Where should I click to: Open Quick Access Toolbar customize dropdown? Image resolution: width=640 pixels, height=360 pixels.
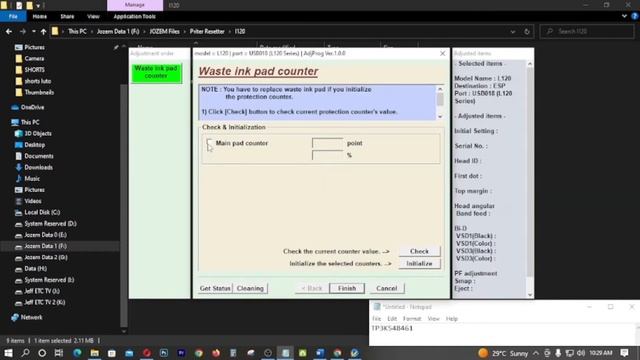(x=38, y=5)
